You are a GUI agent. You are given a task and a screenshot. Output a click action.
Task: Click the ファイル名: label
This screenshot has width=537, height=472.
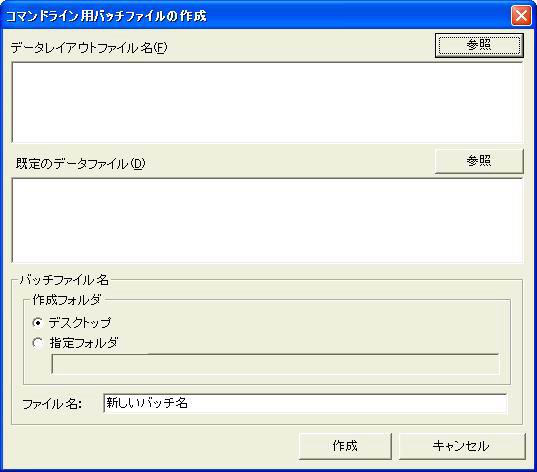point(52,404)
